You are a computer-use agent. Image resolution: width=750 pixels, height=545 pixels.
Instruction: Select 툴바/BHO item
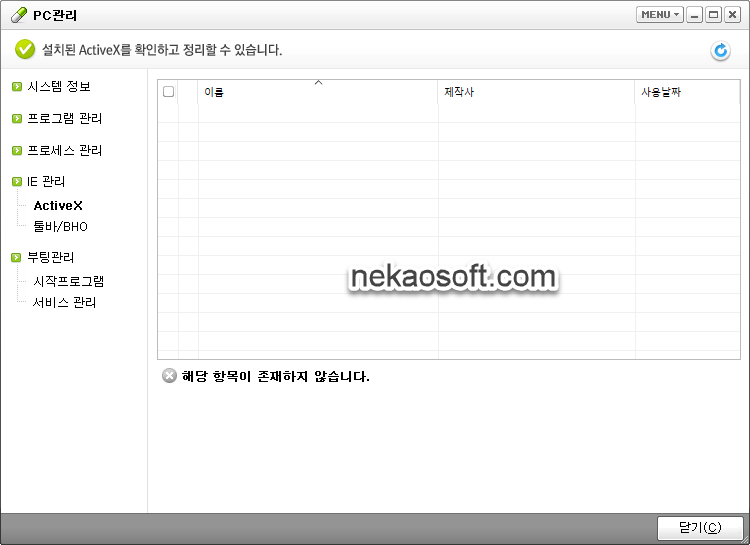coord(60,226)
